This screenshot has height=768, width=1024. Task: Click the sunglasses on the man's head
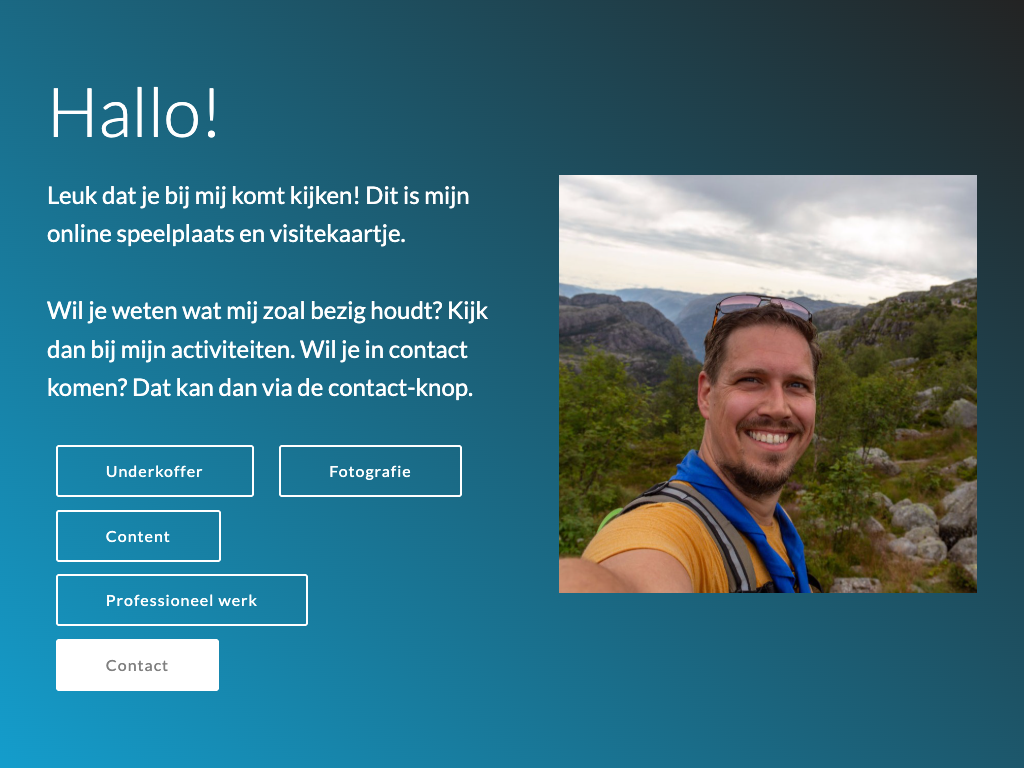[763, 306]
